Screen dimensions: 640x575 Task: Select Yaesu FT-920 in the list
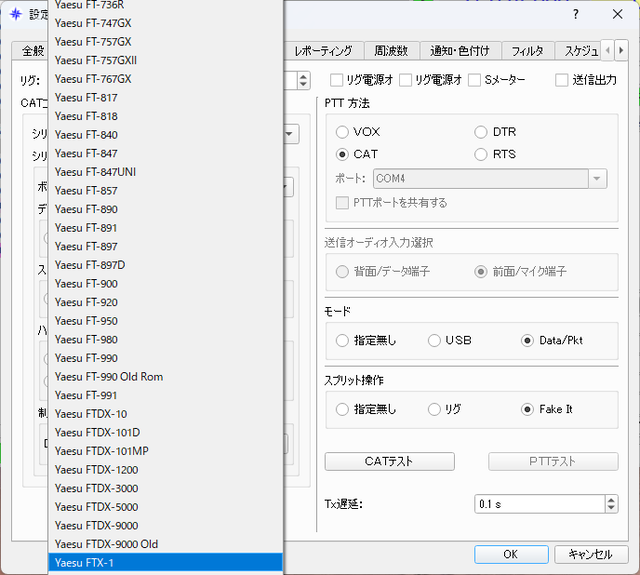165,302
